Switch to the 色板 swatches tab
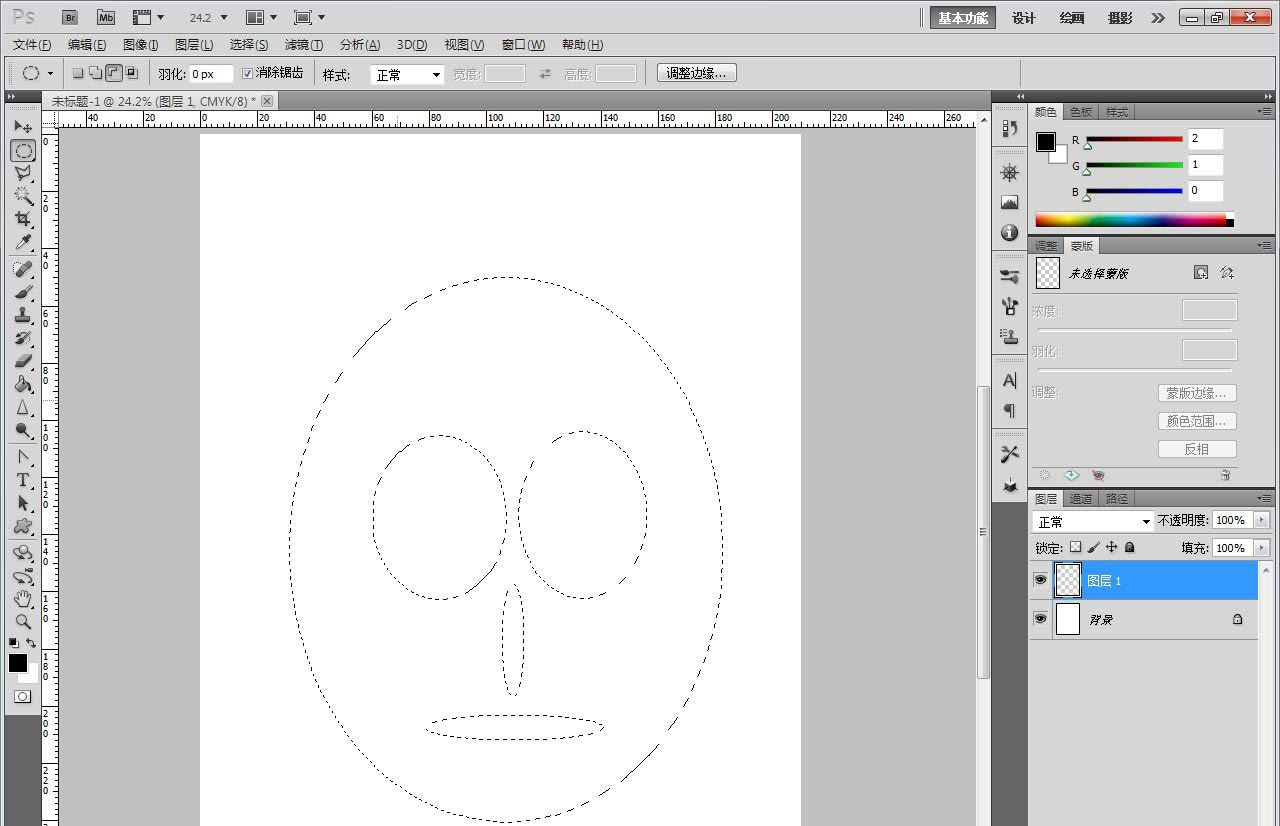1280x826 pixels. (1081, 111)
